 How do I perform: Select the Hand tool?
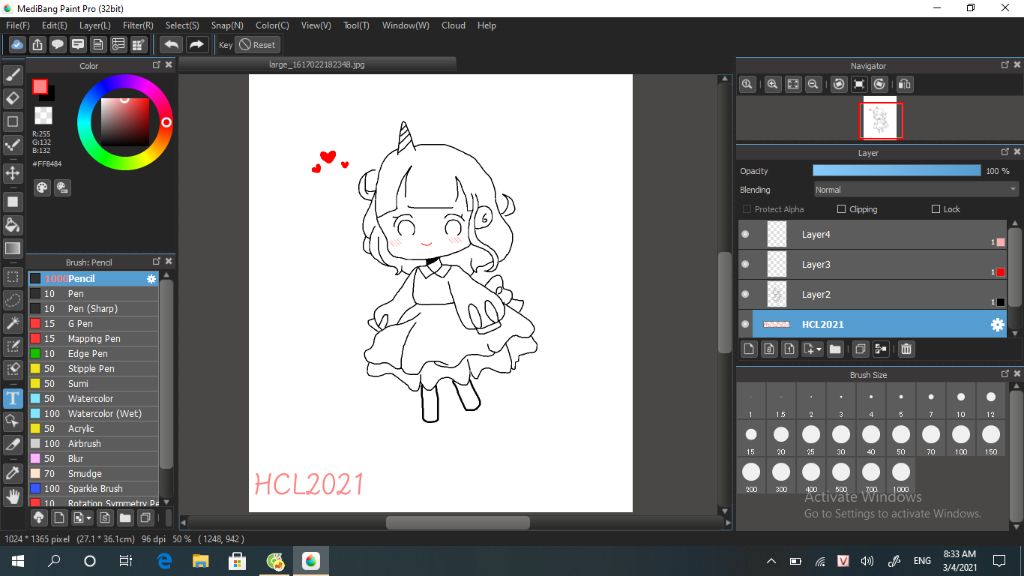click(12, 497)
